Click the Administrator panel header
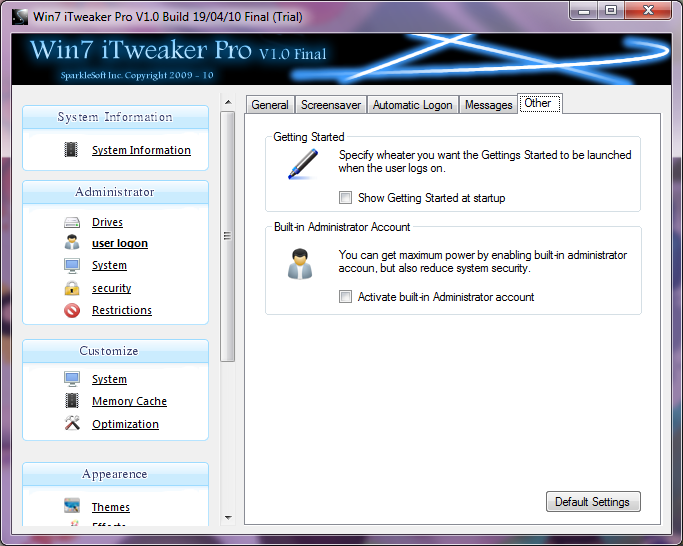 (x=115, y=192)
